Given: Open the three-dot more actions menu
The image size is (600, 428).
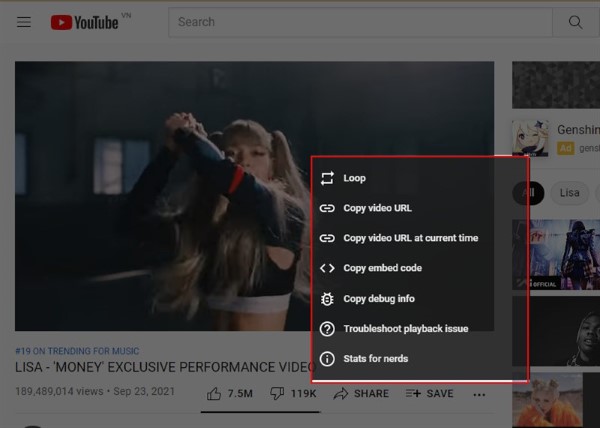Looking at the screenshot, I should pyautogui.click(x=480, y=394).
